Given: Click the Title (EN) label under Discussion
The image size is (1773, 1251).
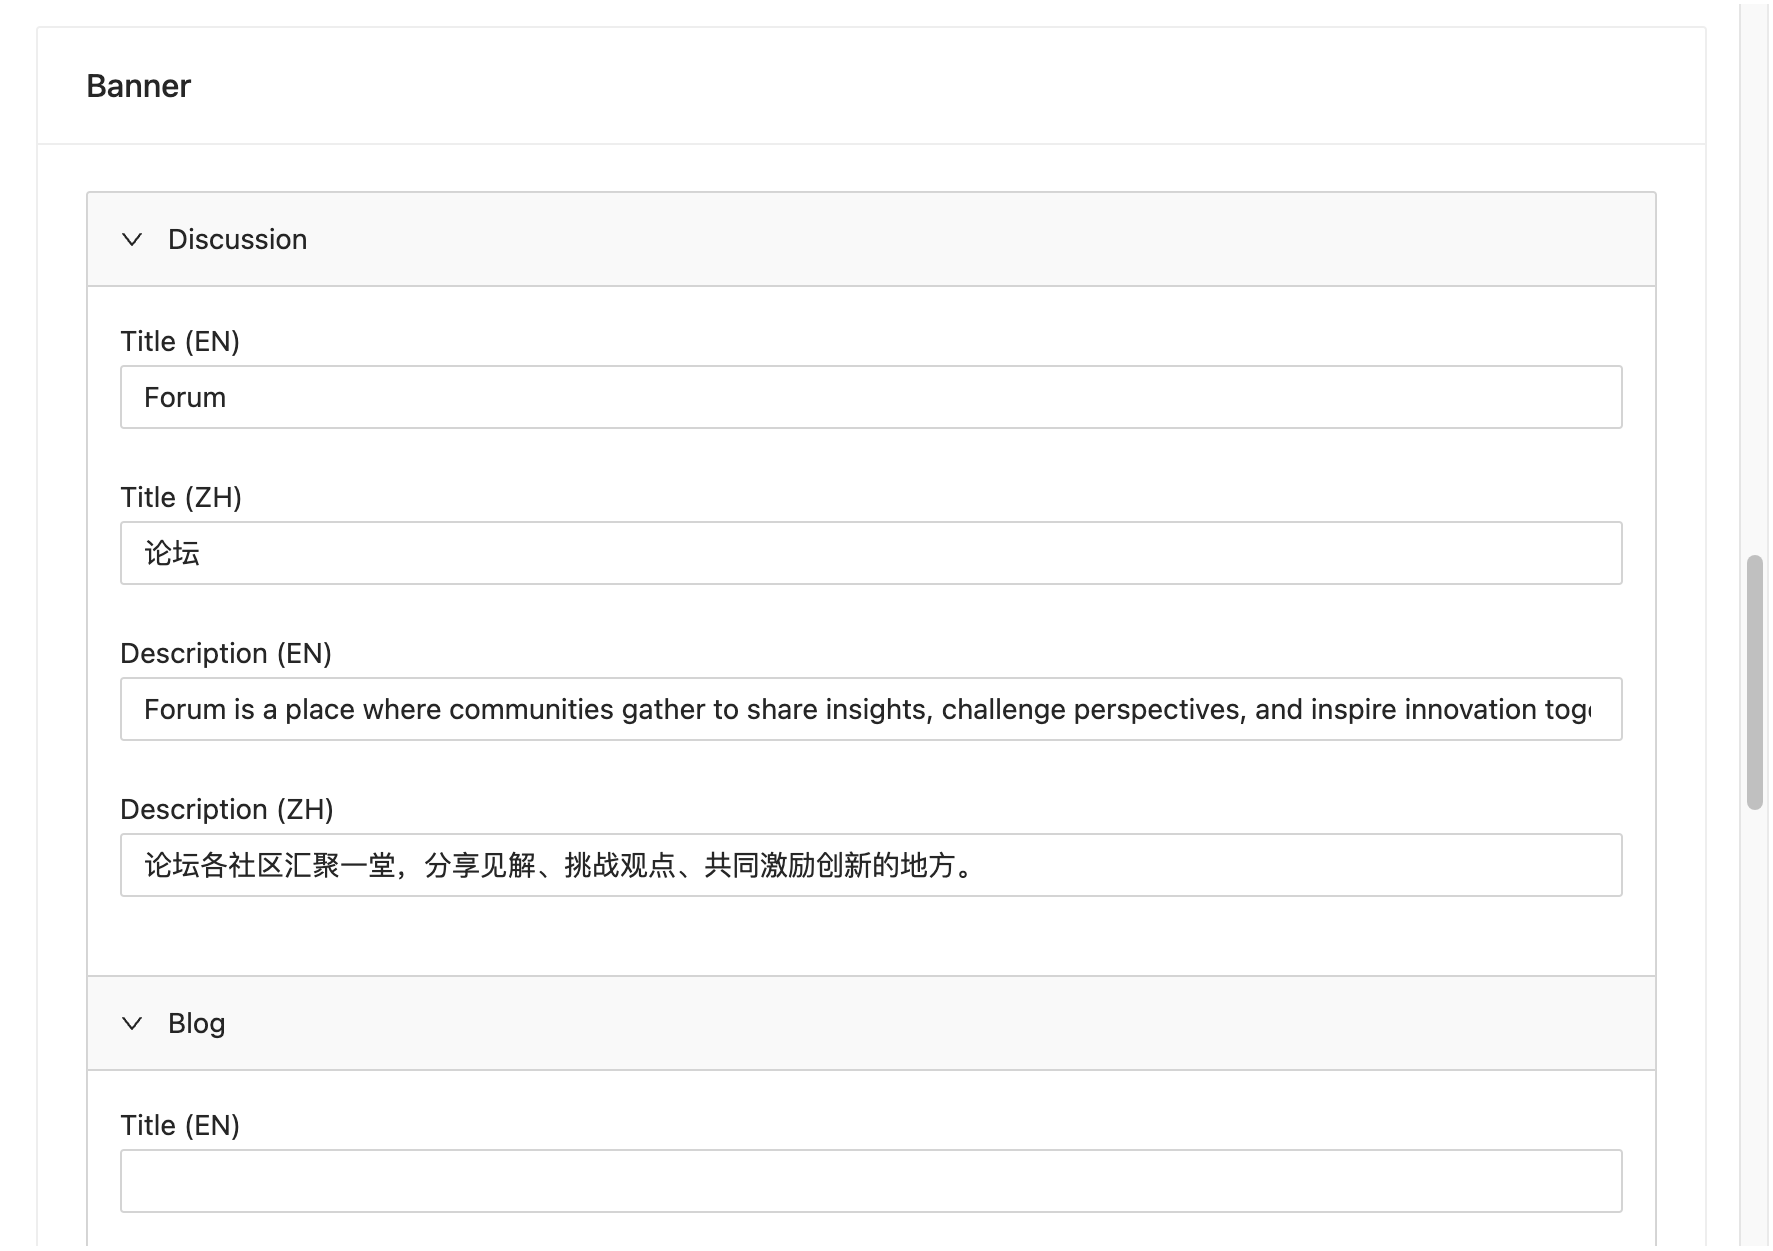Looking at the screenshot, I should 180,342.
